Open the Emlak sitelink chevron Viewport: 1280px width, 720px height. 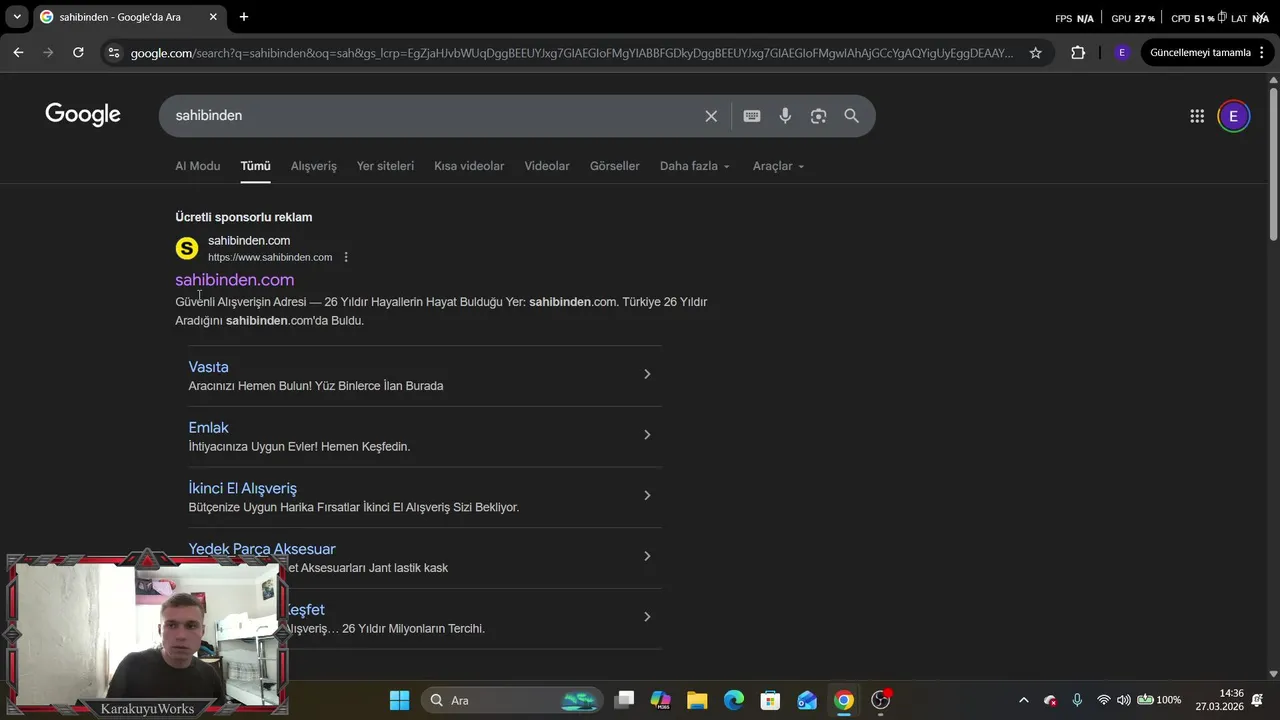647,435
